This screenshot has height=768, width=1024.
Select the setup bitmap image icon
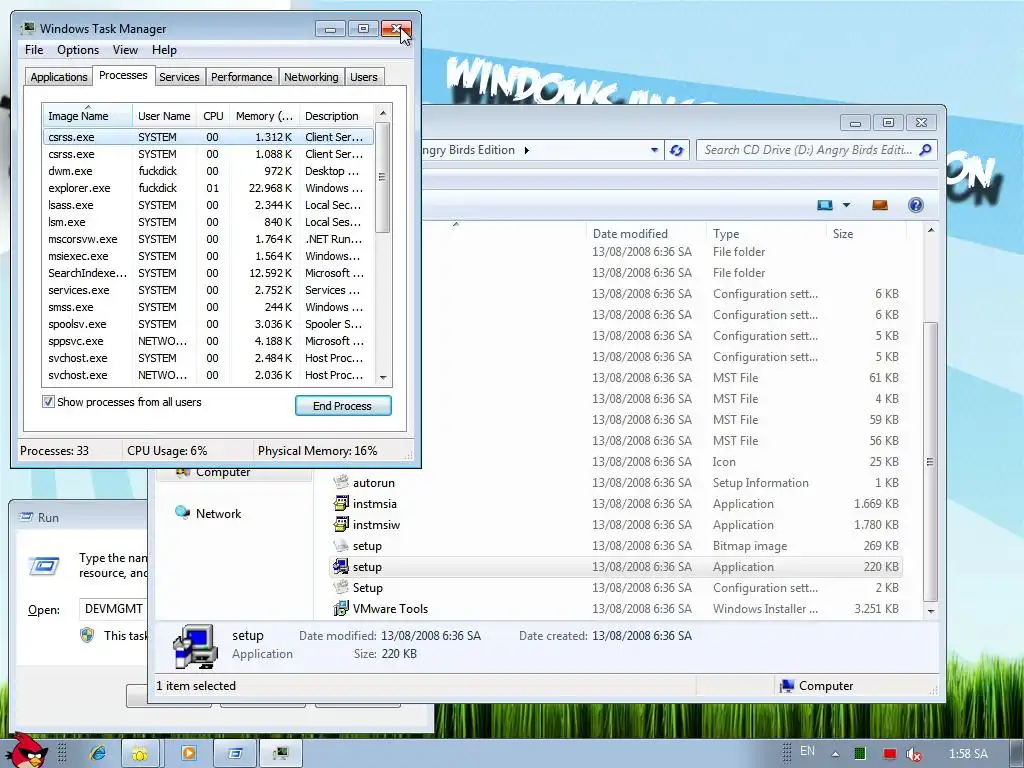(341, 545)
